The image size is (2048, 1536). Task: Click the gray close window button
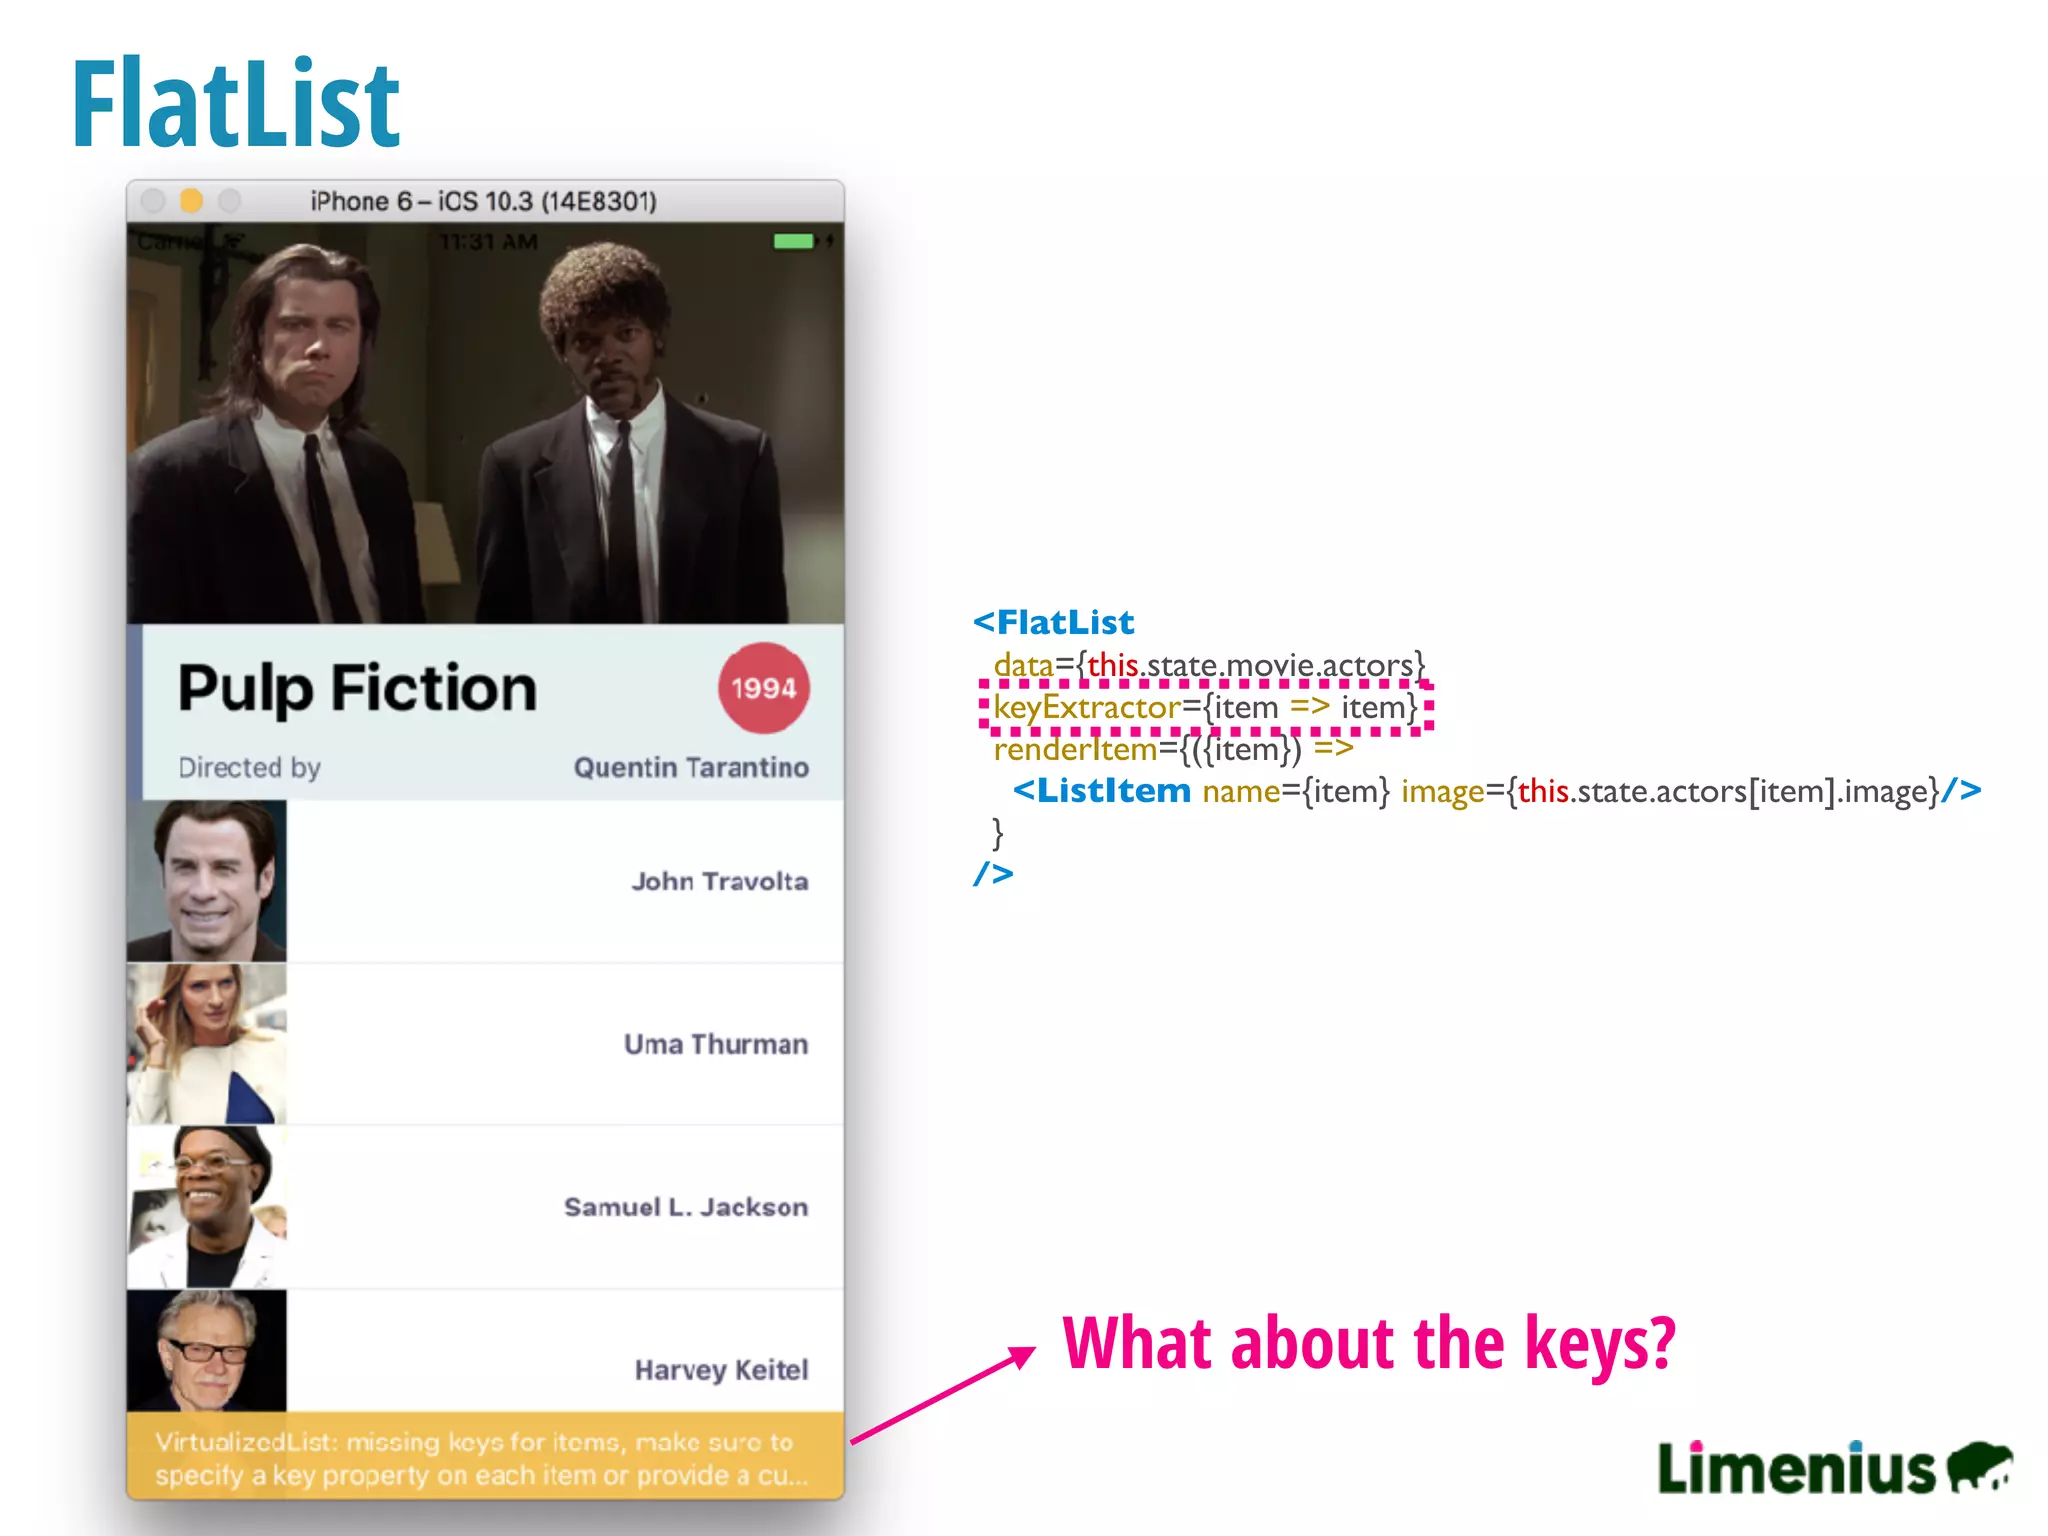click(153, 201)
